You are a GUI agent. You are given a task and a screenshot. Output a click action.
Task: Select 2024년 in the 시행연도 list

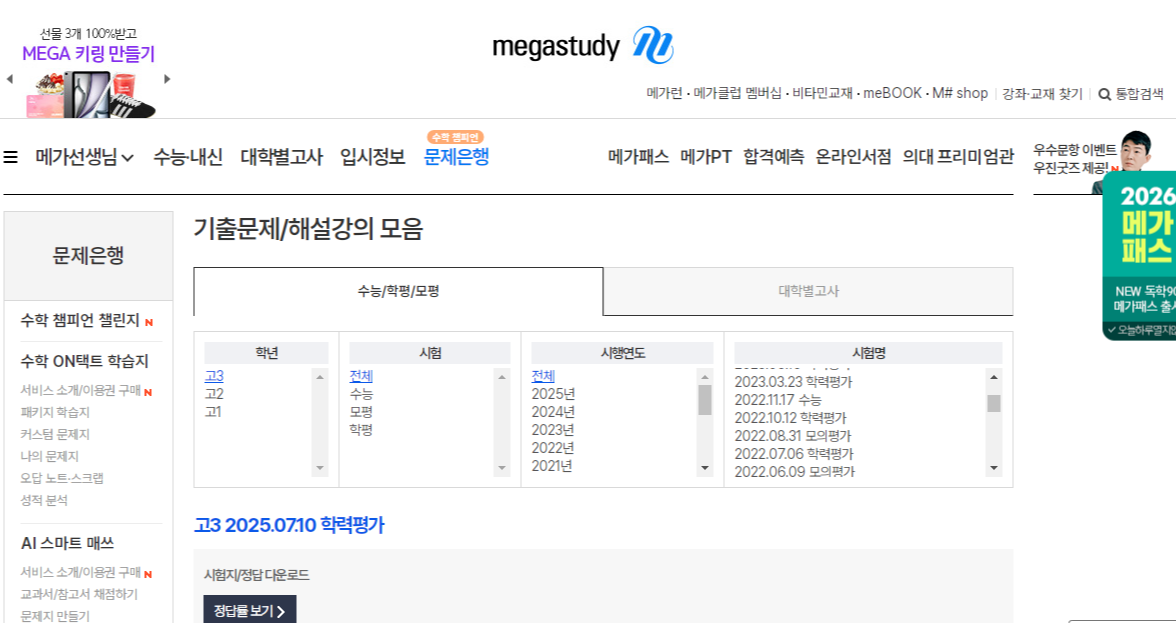(x=553, y=412)
